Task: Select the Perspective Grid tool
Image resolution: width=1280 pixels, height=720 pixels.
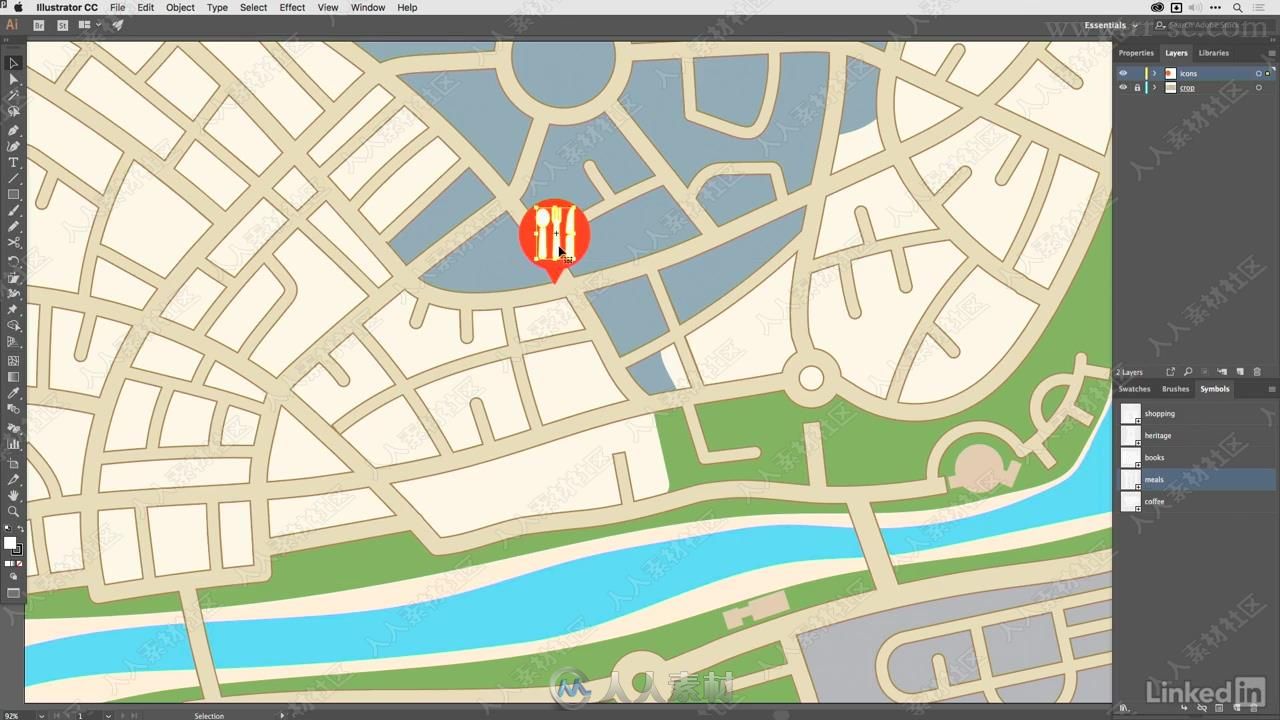Action: pos(13,341)
